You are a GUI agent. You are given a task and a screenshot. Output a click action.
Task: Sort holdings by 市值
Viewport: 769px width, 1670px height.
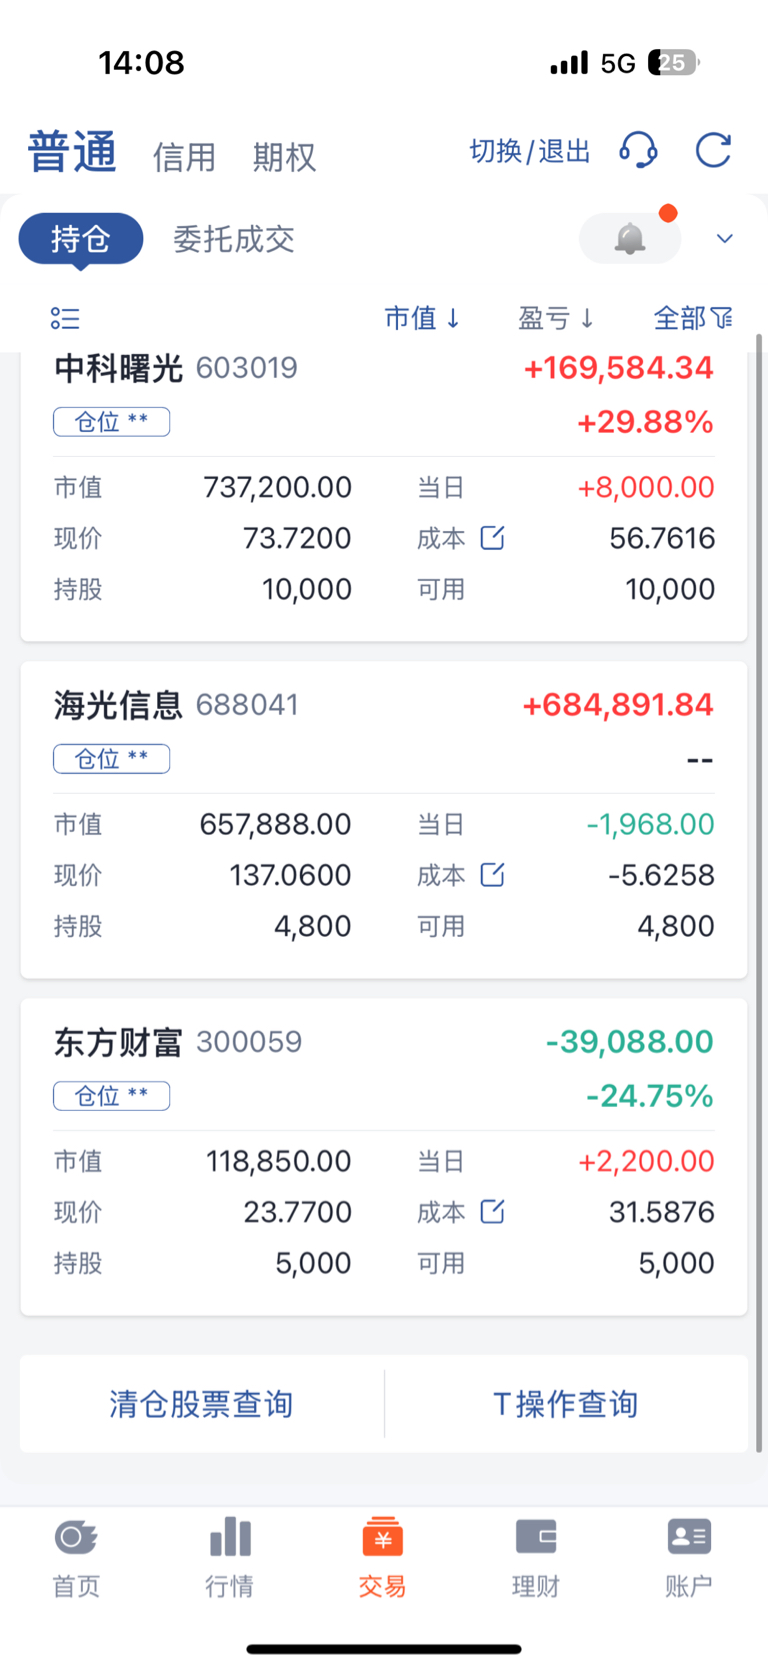(422, 318)
